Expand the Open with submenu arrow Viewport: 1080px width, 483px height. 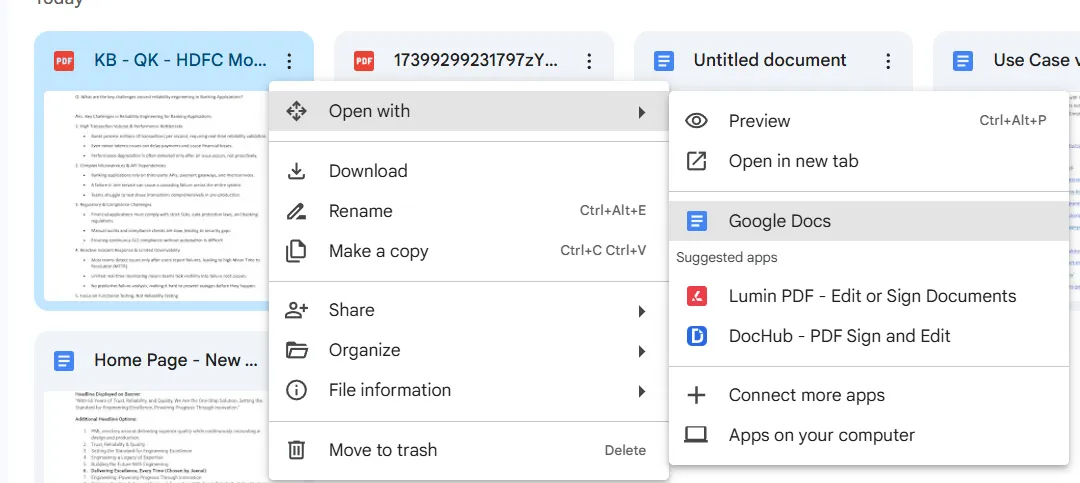641,112
